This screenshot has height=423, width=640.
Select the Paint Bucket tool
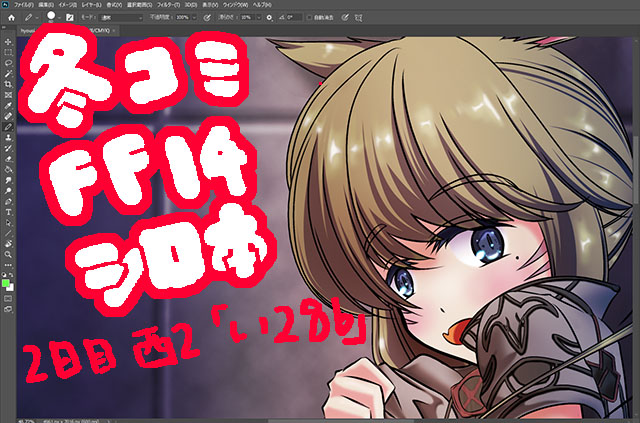pos(8,169)
